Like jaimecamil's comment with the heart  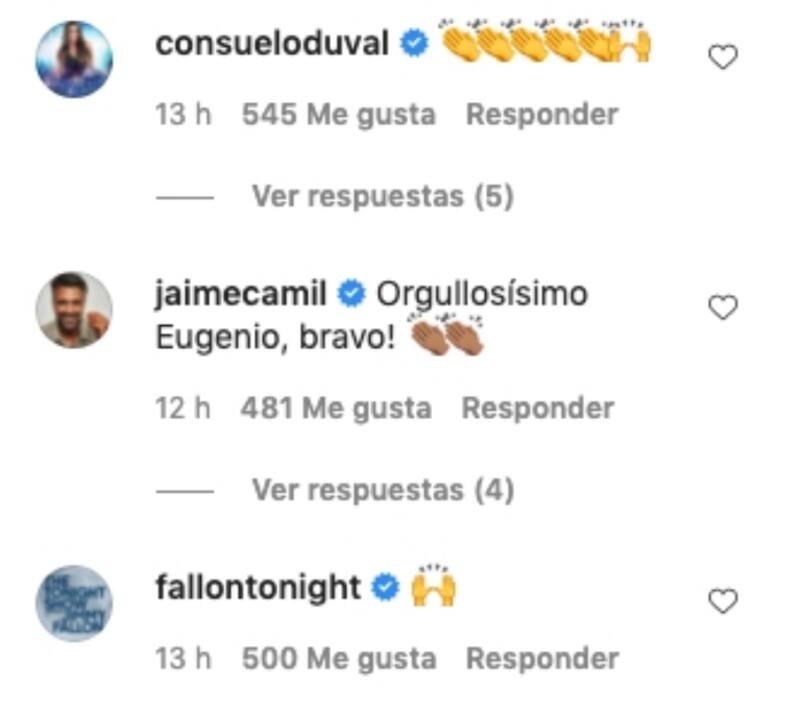[x=723, y=307]
